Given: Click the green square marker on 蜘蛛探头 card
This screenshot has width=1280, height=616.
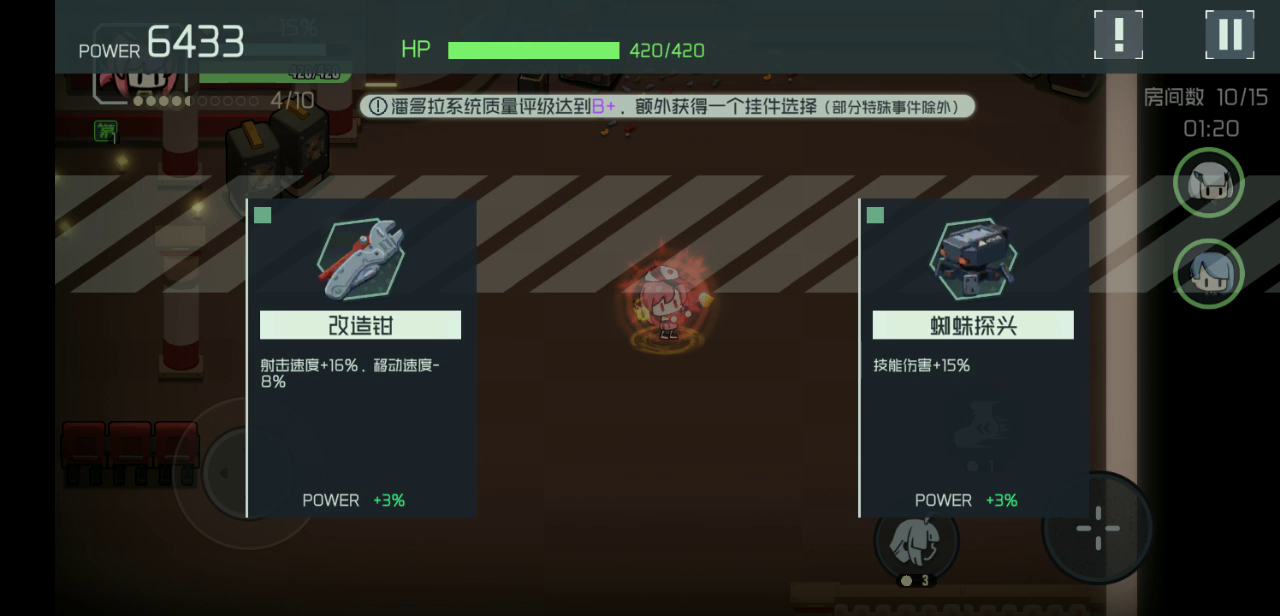Looking at the screenshot, I should (x=875, y=215).
